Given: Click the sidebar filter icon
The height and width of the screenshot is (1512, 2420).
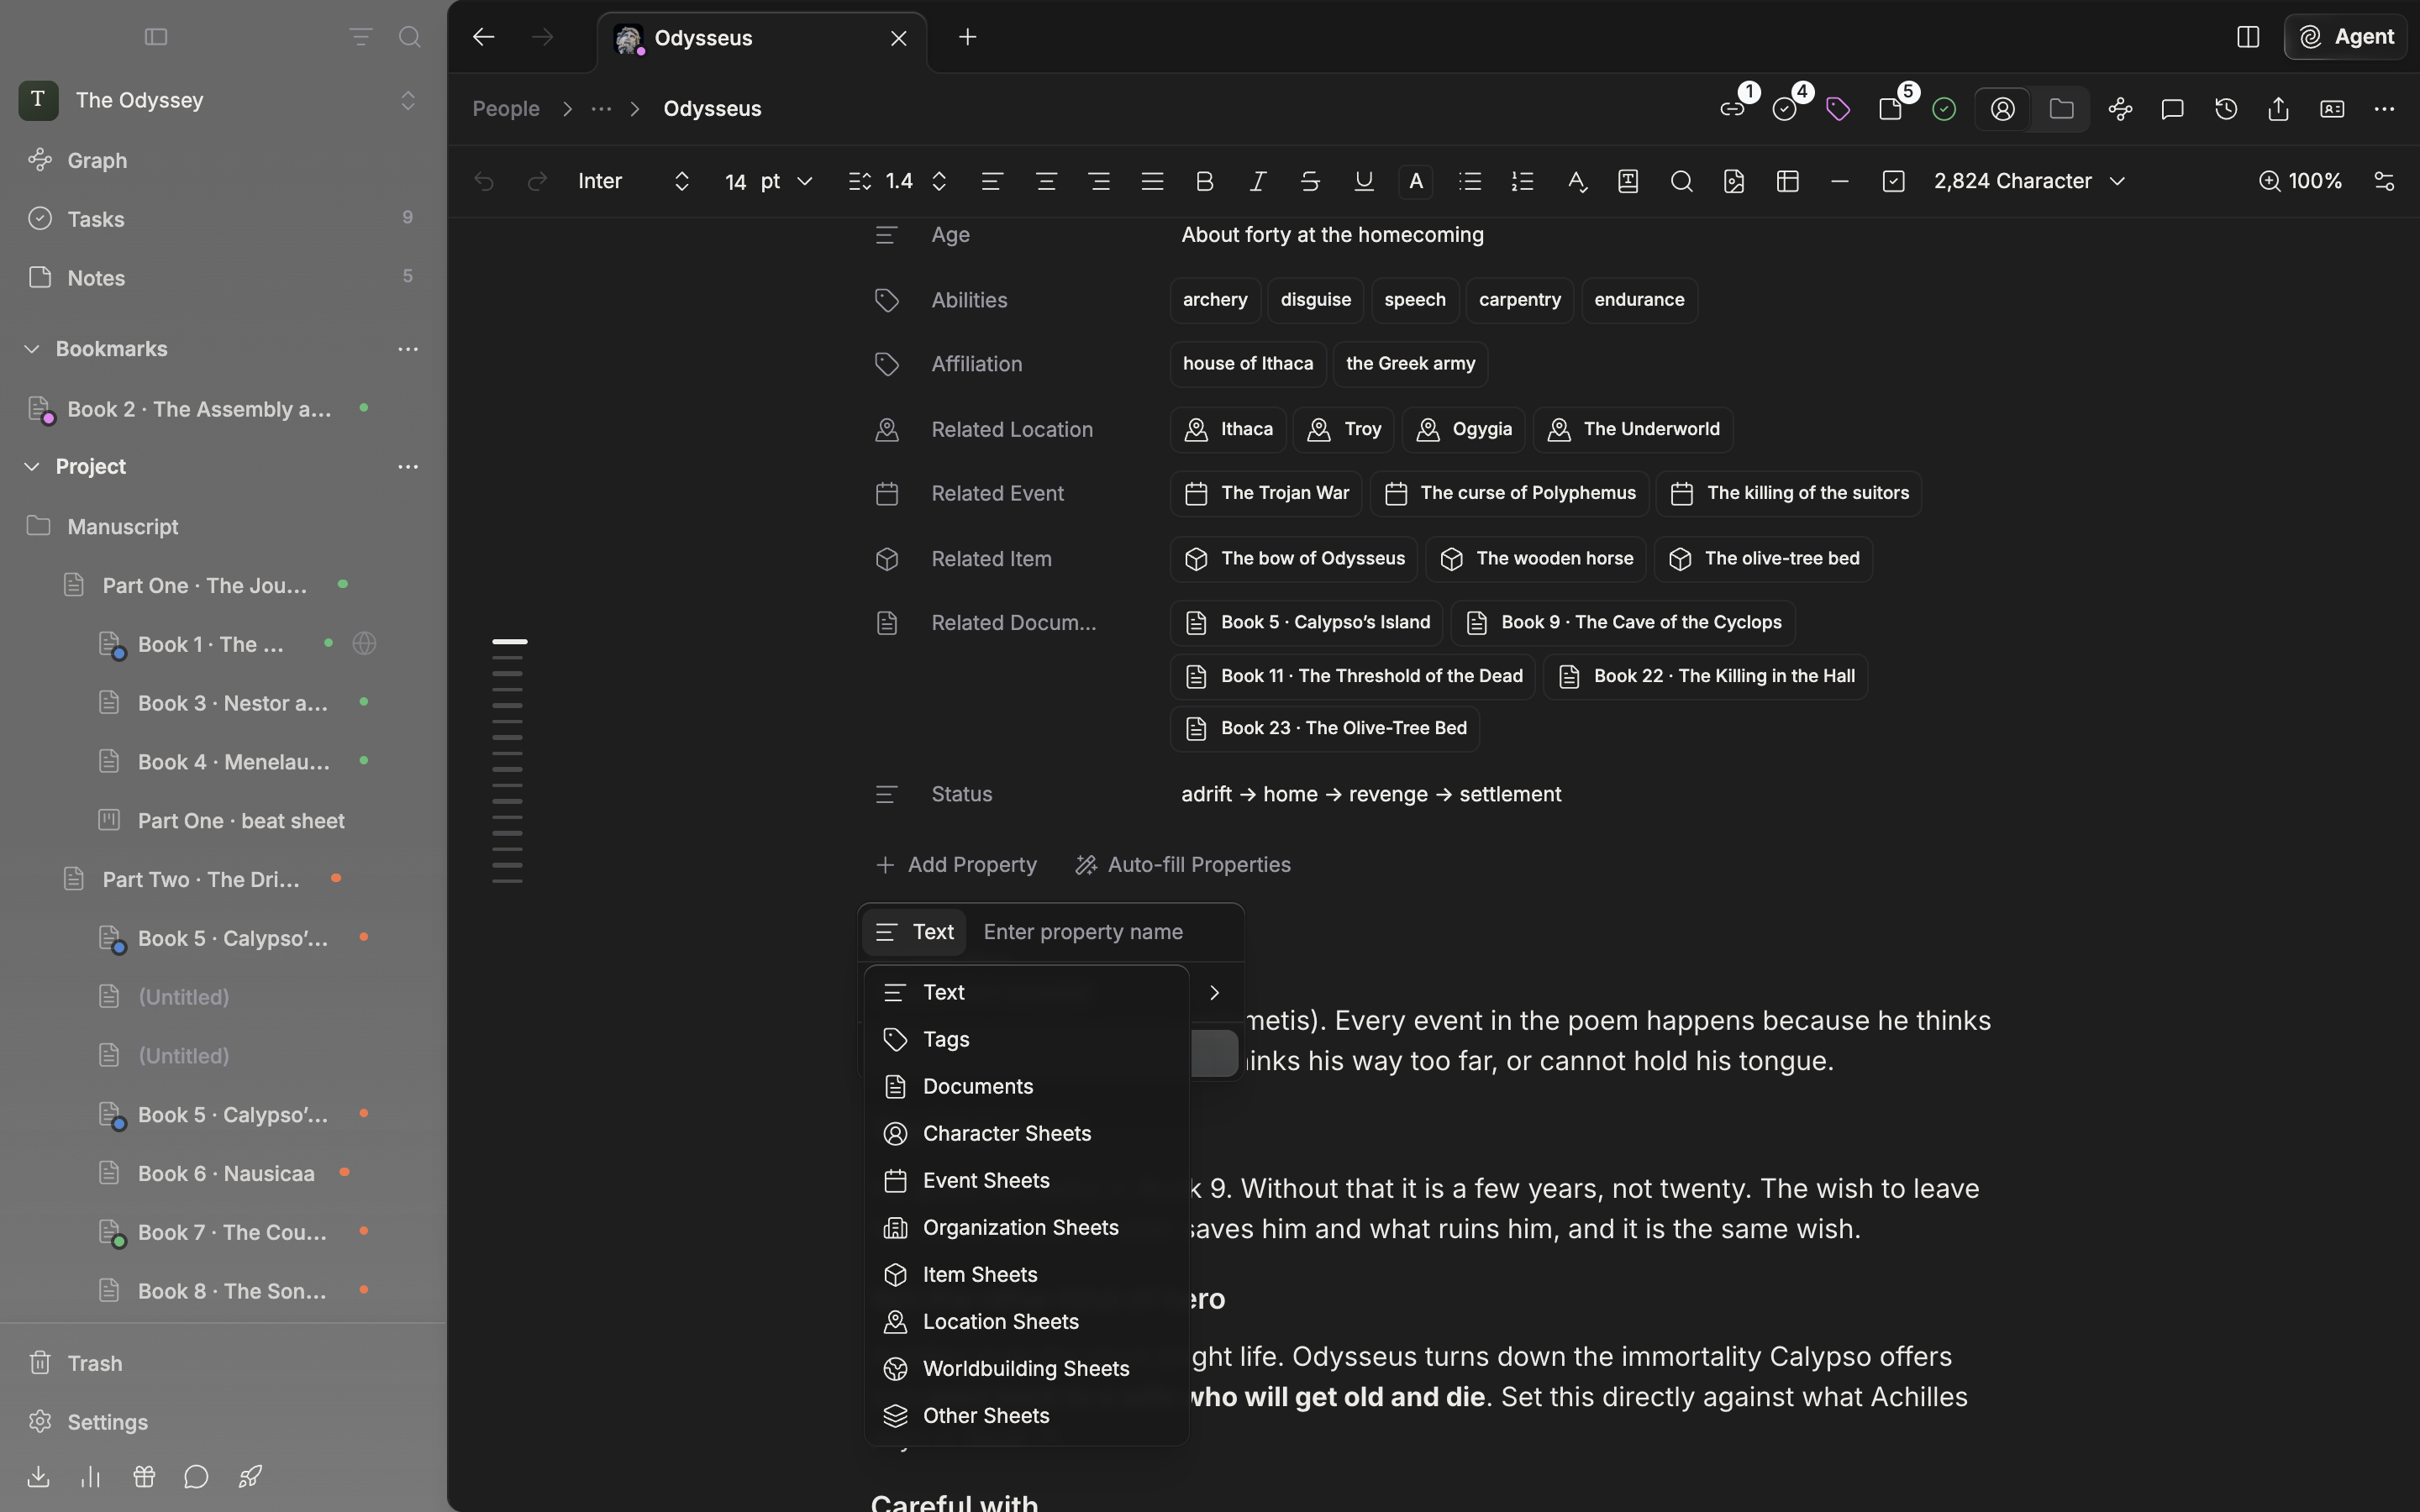Looking at the screenshot, I should coord(361,37).
